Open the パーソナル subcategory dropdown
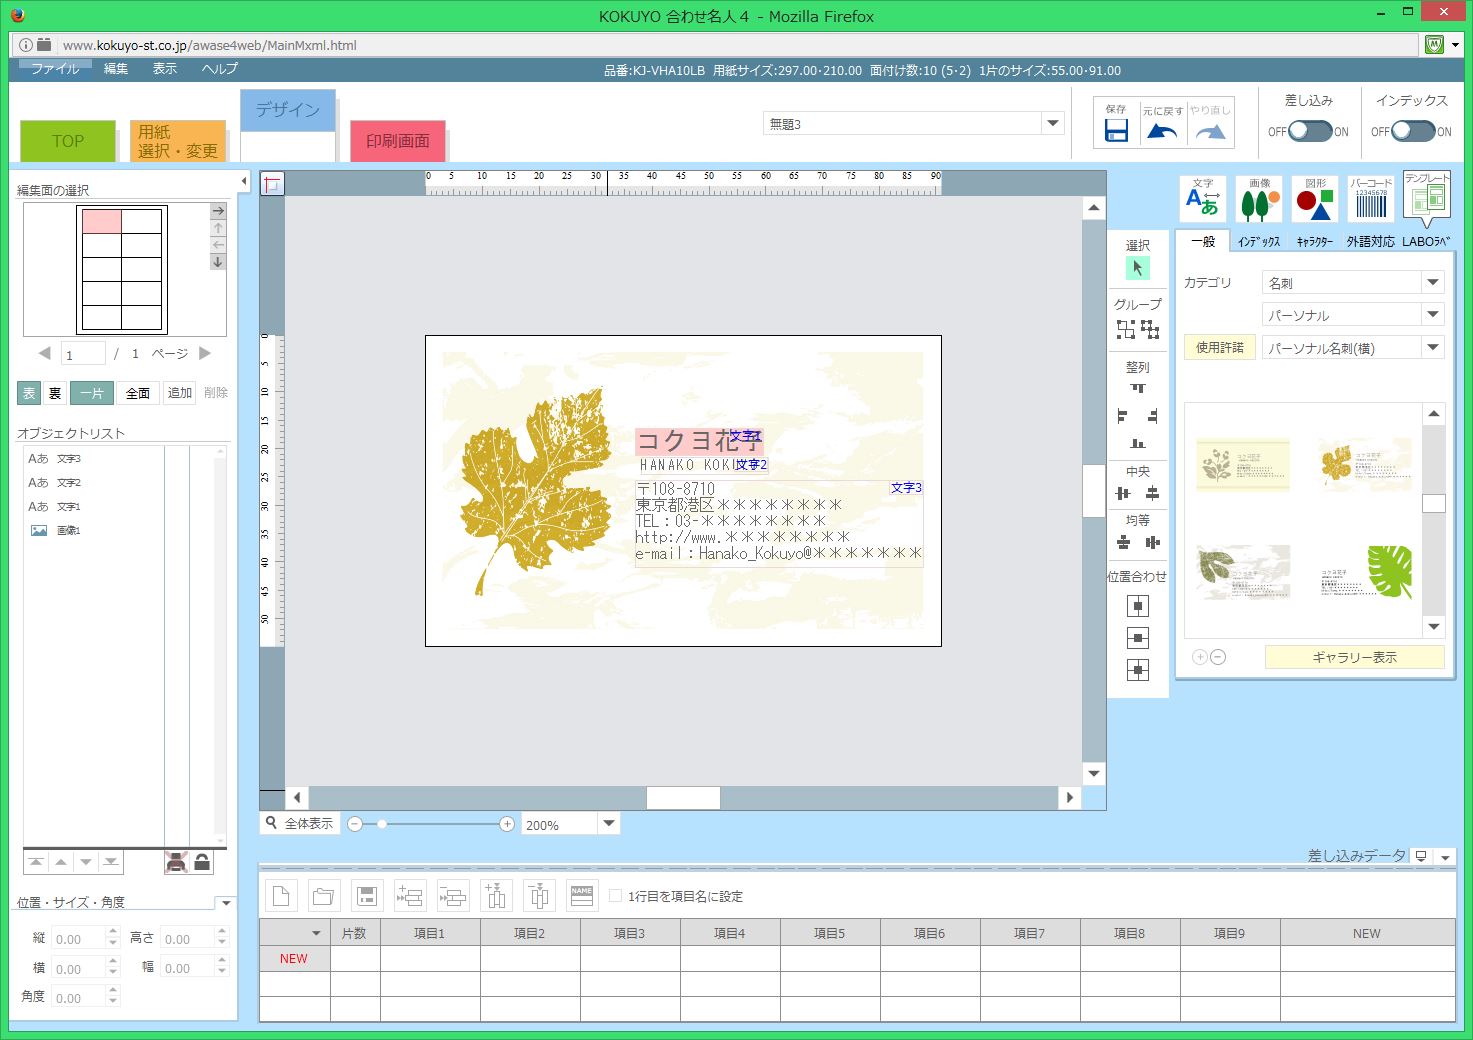This screenshot has width=1473, height=1040. 1432,315
